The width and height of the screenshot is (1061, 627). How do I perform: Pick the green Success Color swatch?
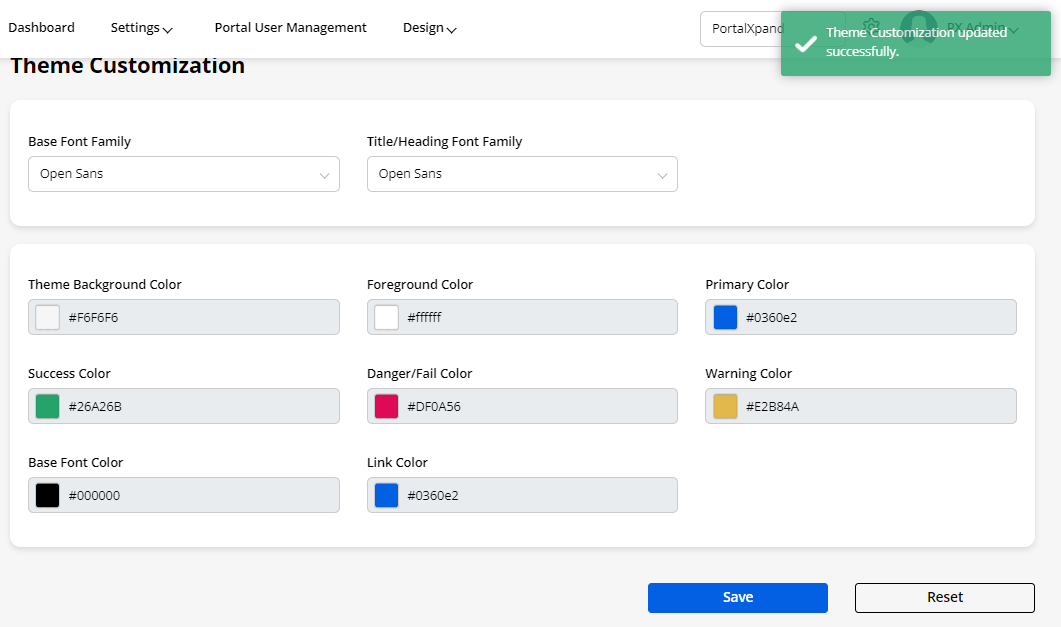coord(48,406)
